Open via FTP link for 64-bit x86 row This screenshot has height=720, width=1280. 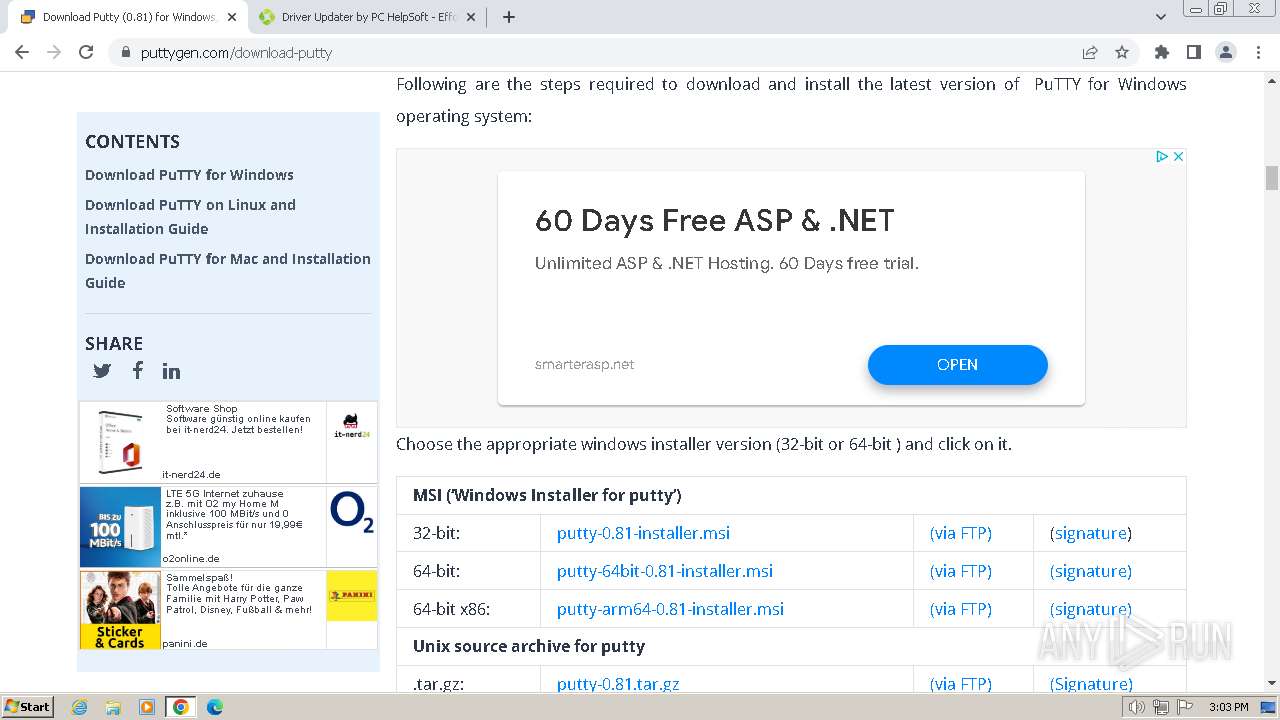(961, 609)
